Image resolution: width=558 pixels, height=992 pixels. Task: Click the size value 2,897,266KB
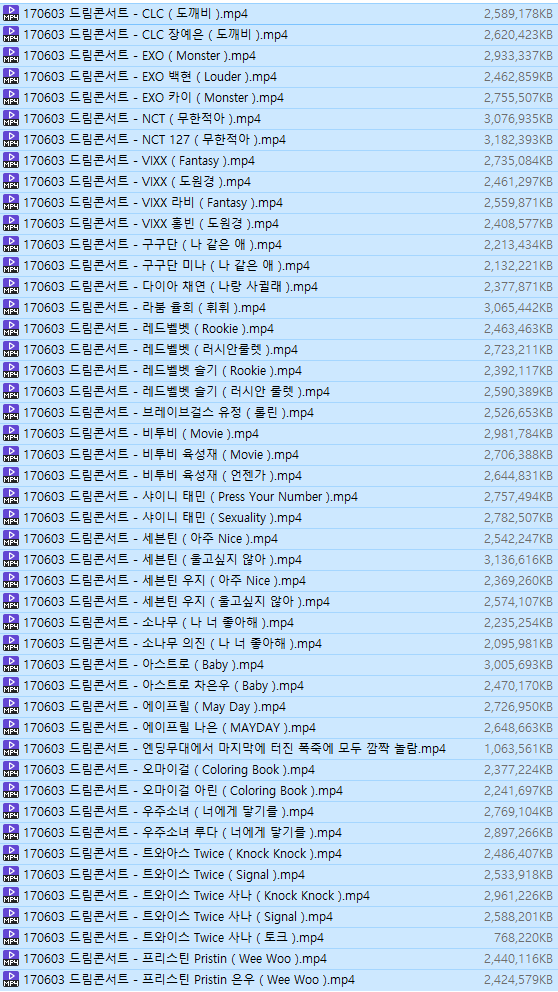tap(518, 832)
